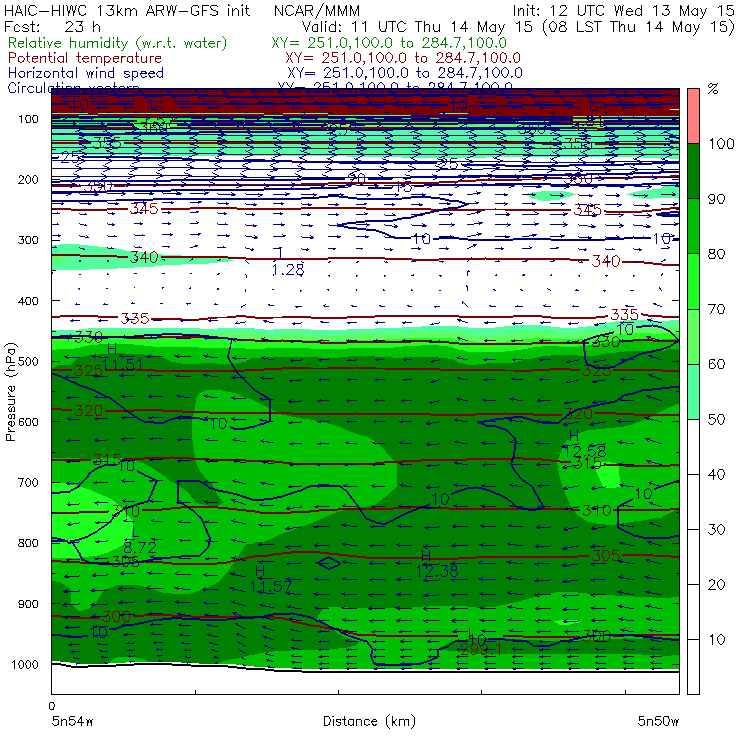Click the "12.38" wind maximum value

click(437, 572)
